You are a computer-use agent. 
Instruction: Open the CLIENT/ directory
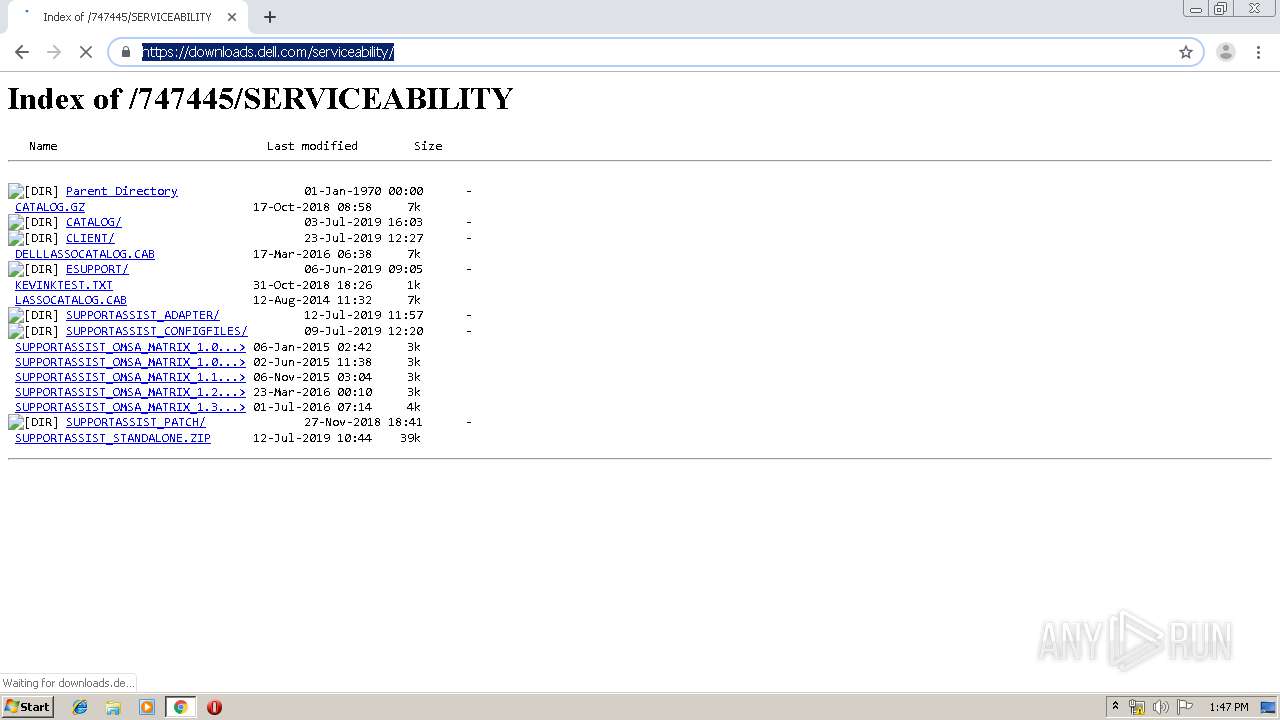coord(90,238)
